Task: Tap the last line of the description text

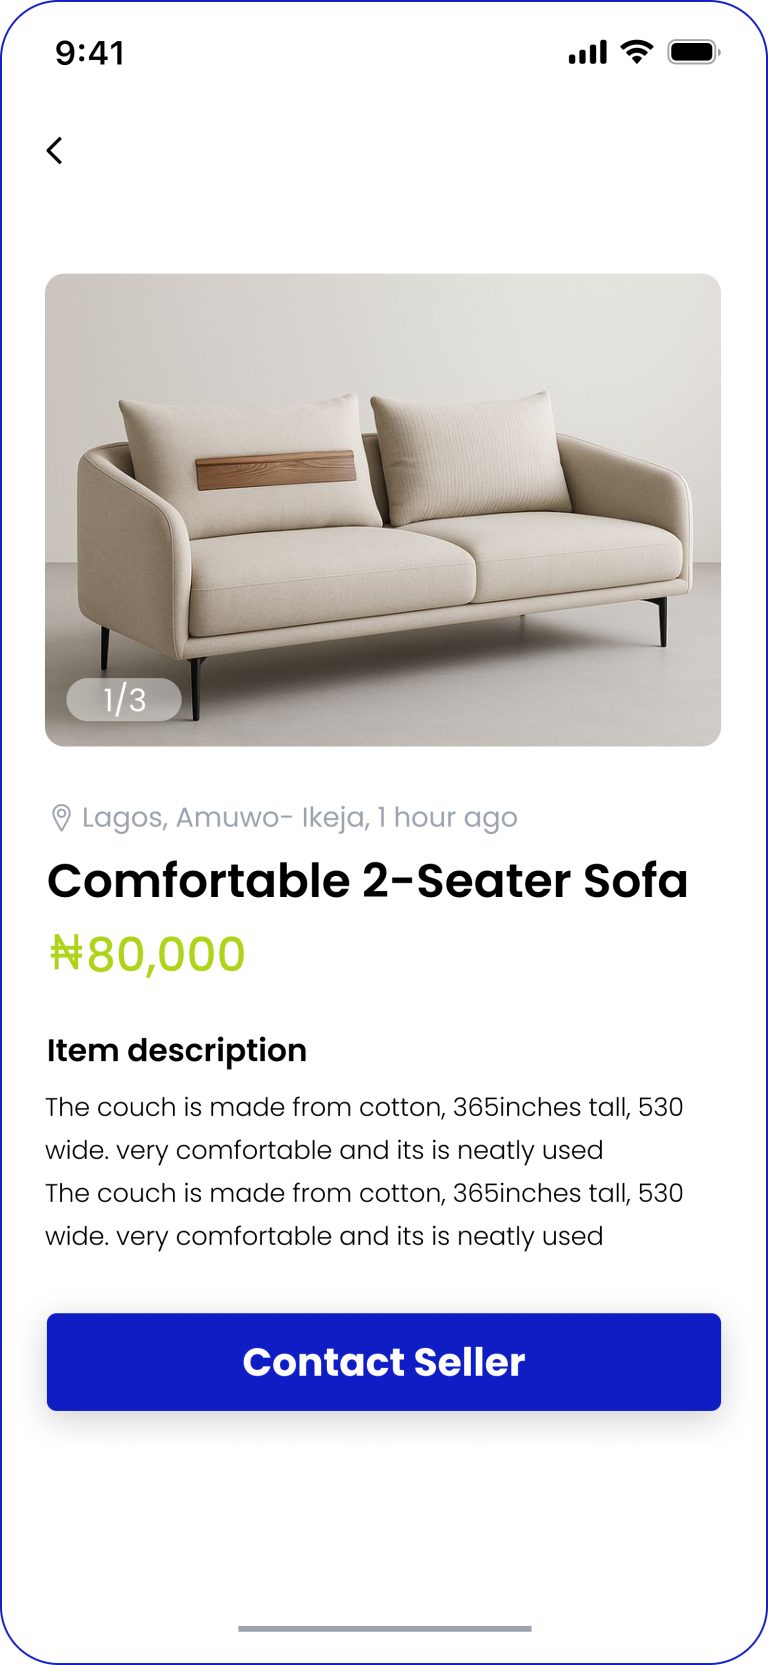Action: [x=324, y=1236]
